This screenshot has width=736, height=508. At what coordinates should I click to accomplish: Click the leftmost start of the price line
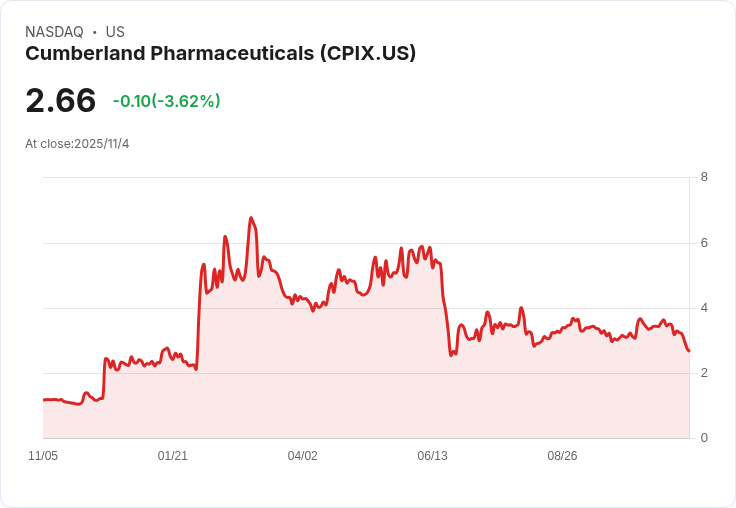tap(44, 400)
